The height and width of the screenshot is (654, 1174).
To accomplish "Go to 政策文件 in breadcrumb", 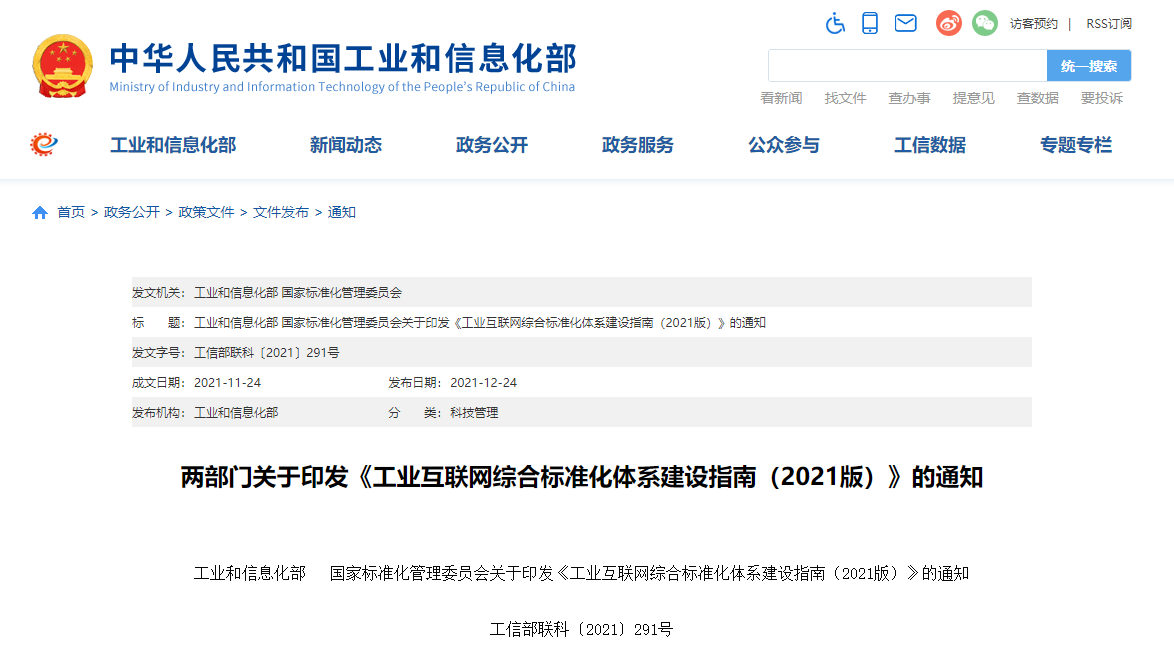I will point(206,213).
